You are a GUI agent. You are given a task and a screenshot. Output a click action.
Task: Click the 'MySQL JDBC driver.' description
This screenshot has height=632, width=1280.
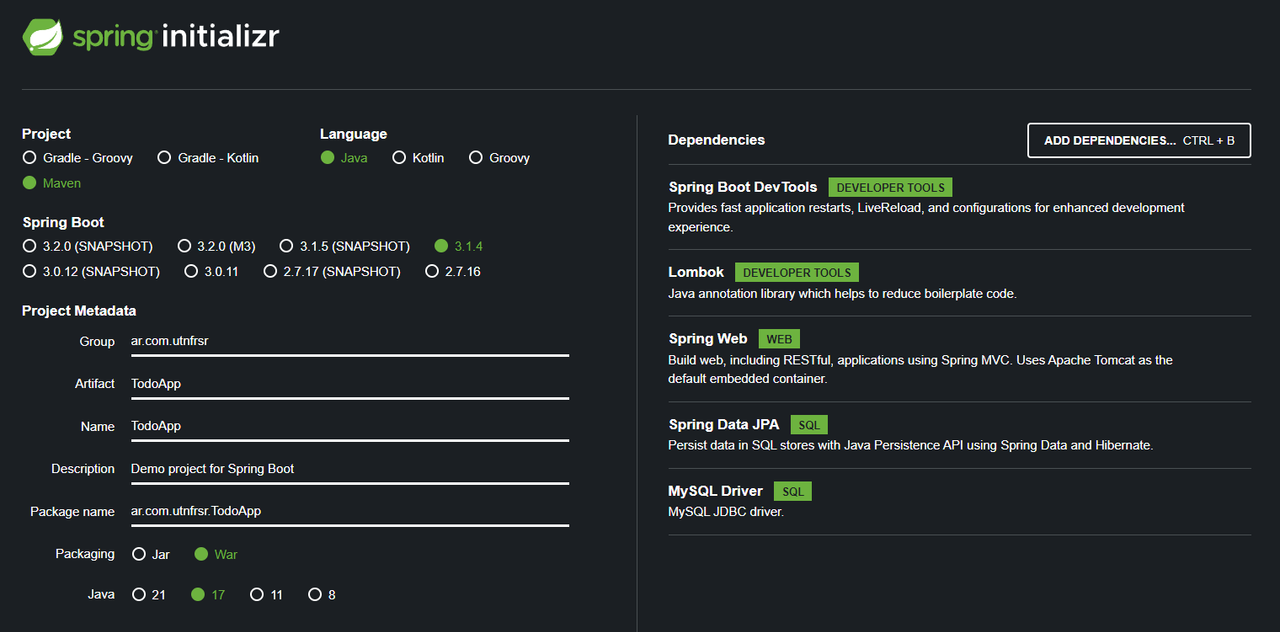pos(726,512)
